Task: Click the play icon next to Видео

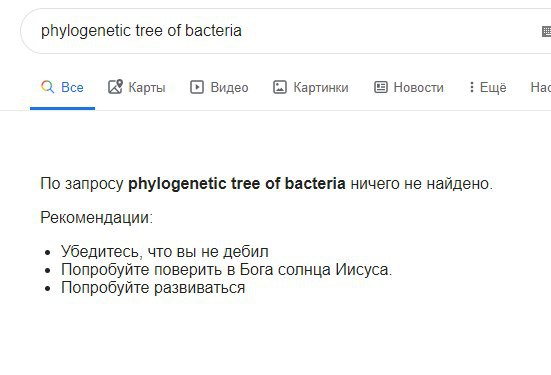Action: coord(197,87)
